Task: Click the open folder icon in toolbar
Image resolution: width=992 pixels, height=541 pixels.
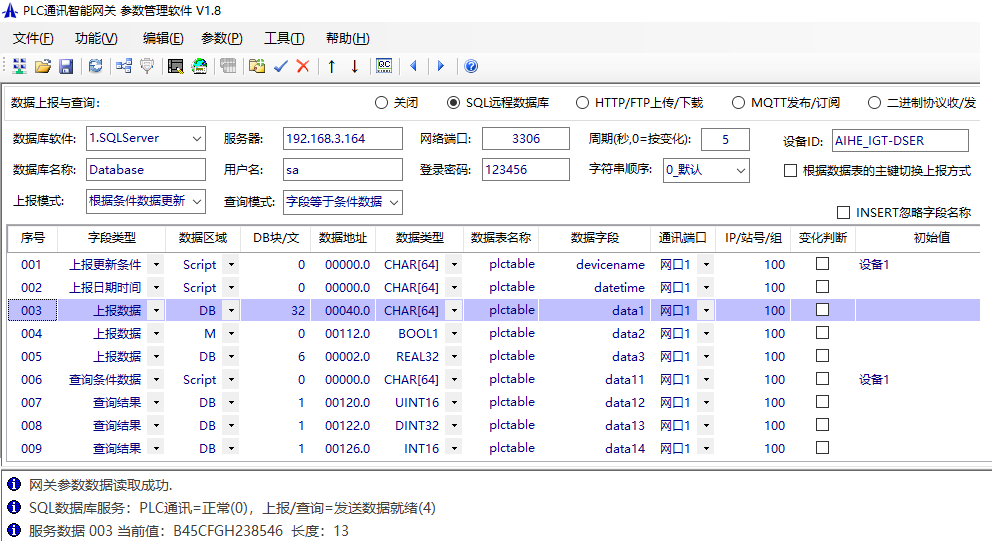Action: [x=43, y=66]
